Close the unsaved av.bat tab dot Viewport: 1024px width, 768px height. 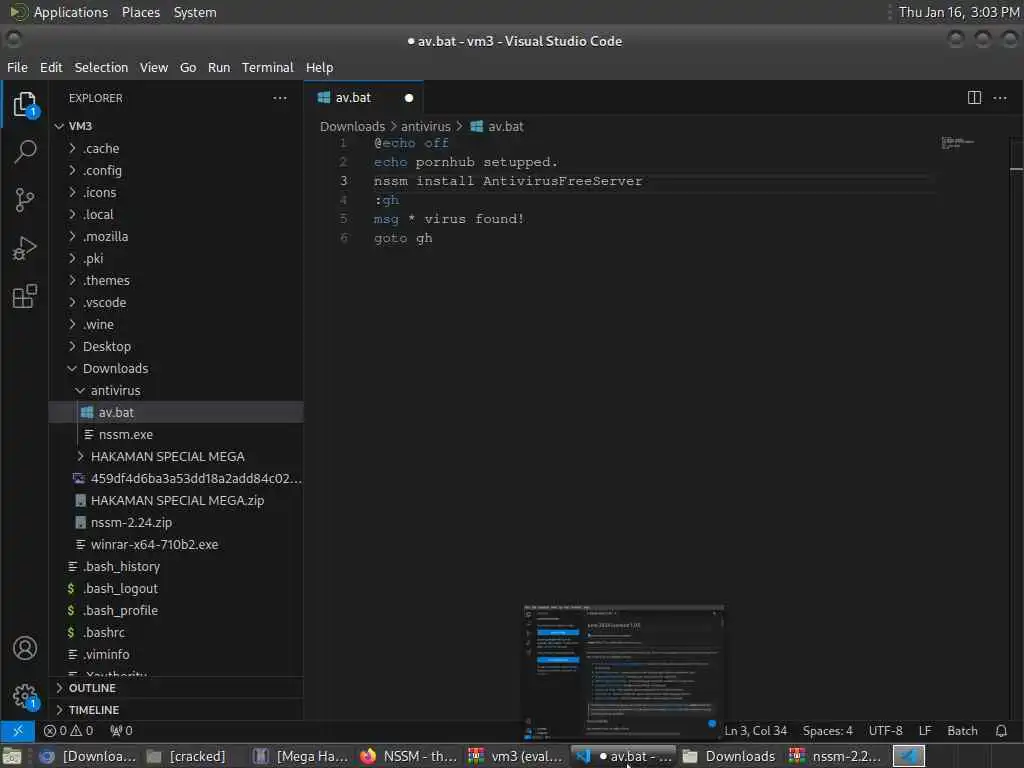click(409, 98)
